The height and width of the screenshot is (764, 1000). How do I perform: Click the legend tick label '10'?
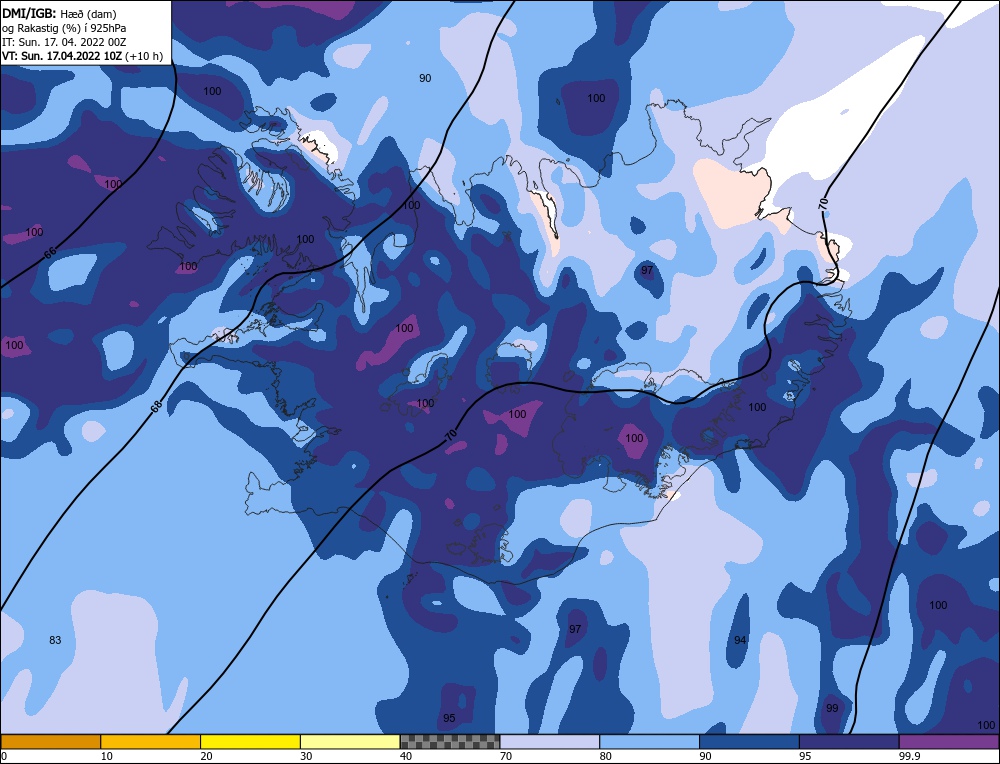107,756
